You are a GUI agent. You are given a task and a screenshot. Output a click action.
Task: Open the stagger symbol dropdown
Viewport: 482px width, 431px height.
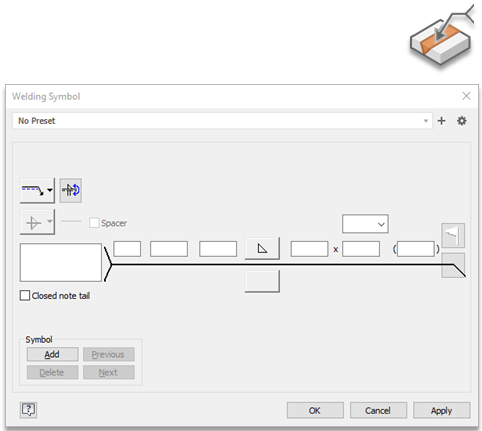point(37,222)
